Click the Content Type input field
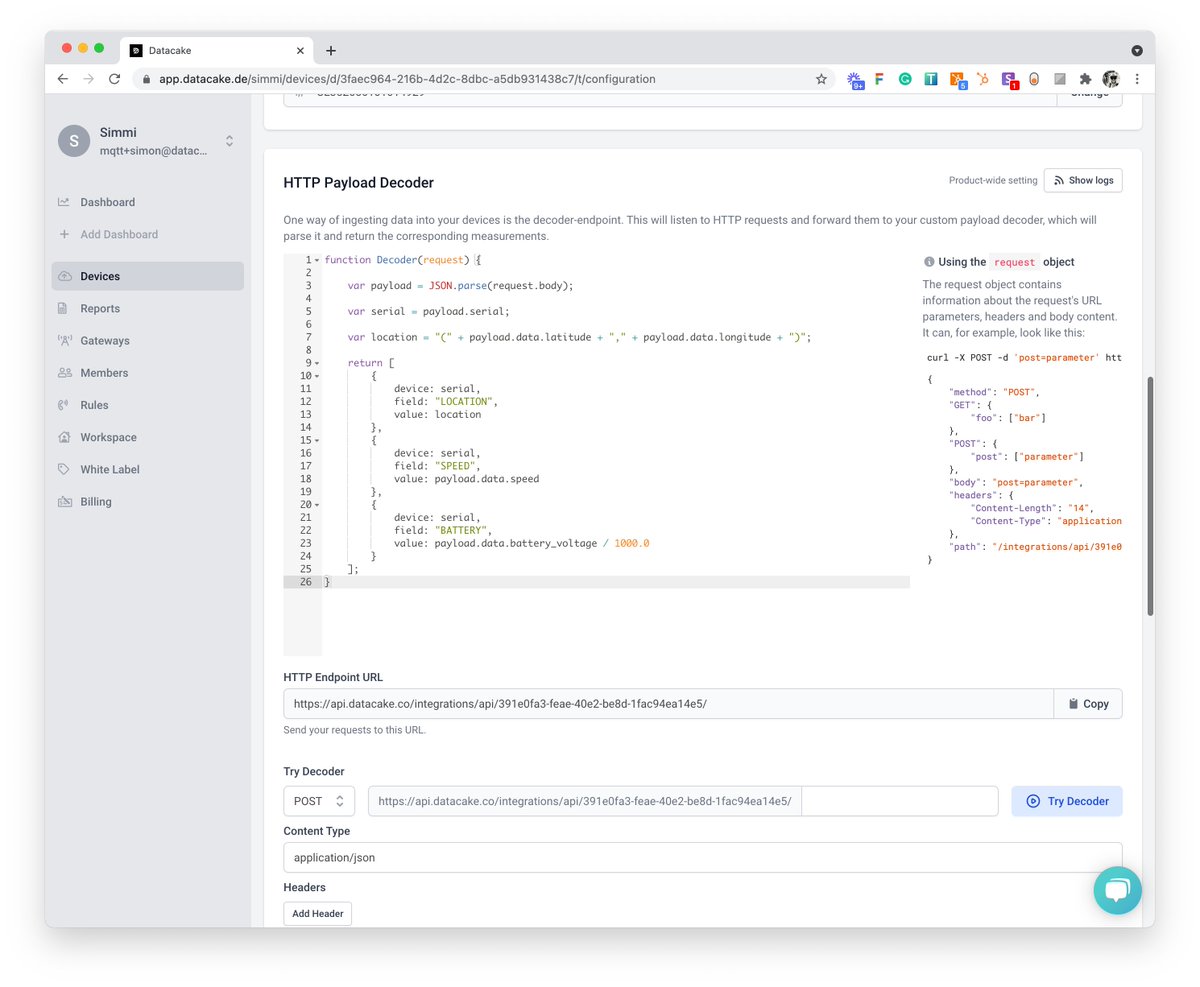This screenshot has height=987, width=1200. pyautogui.click(x=703, y=857)
